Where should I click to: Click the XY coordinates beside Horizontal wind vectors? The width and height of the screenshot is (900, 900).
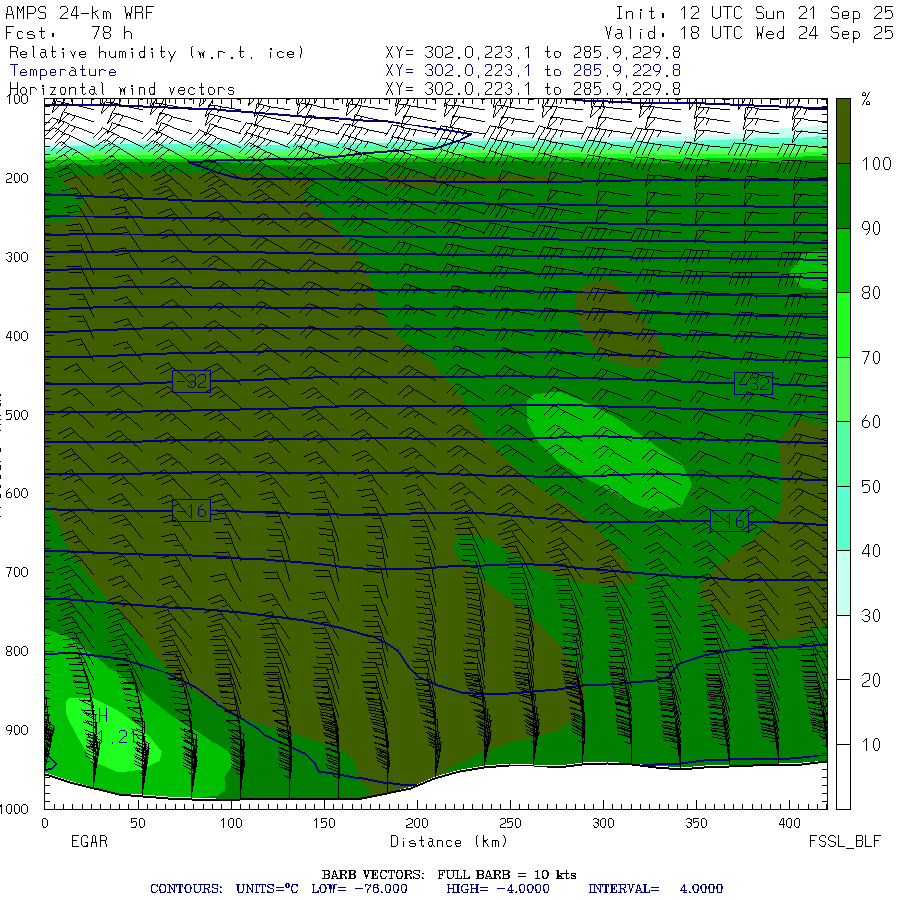point(533,89)
